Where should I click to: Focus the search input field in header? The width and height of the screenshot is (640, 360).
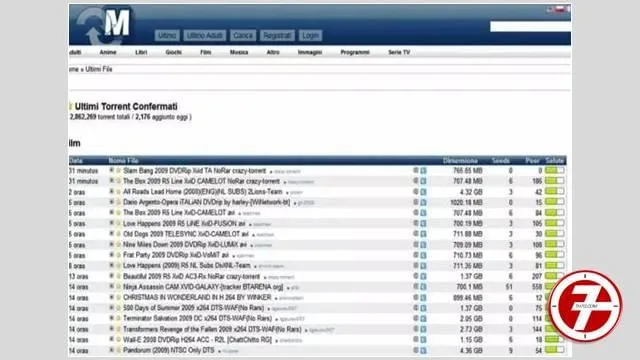530,27
